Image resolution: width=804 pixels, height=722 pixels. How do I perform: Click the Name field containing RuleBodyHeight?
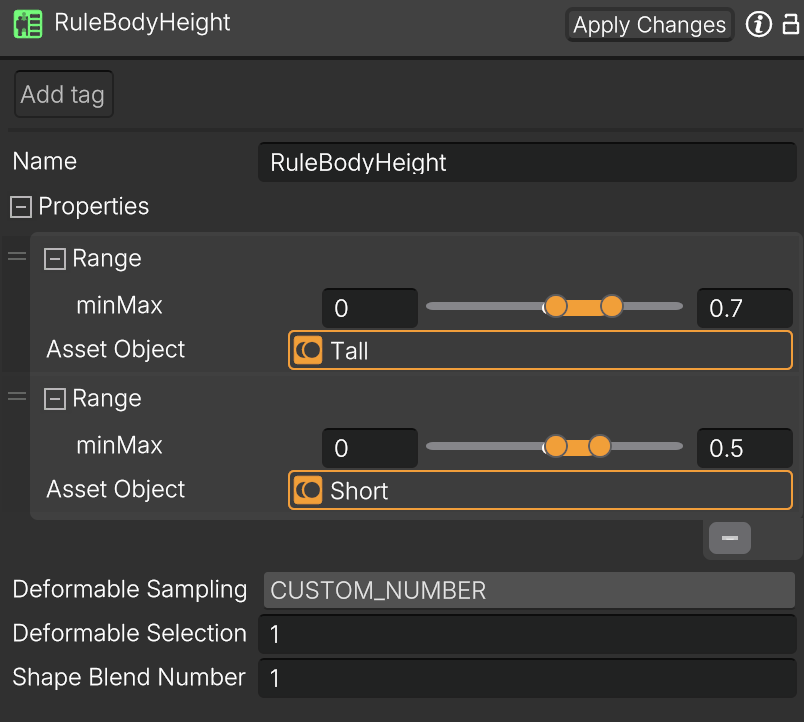[x=527, y=163]
